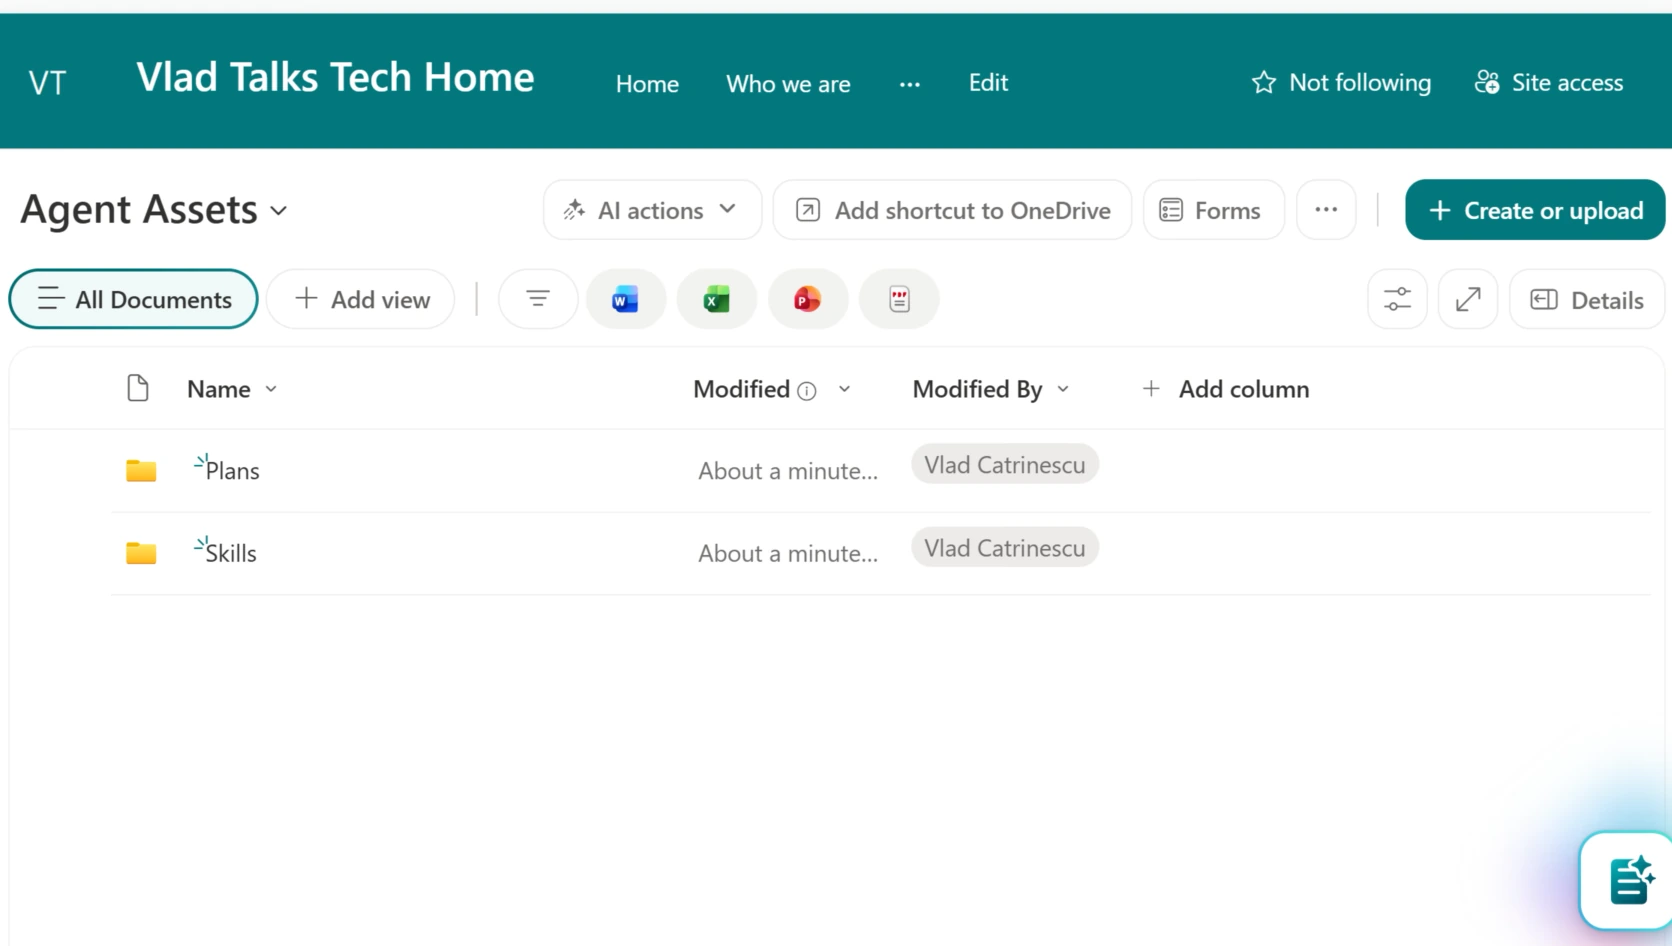
Task: Click Vlad Catrinescu in Skills row
Action: (1005, 548)
